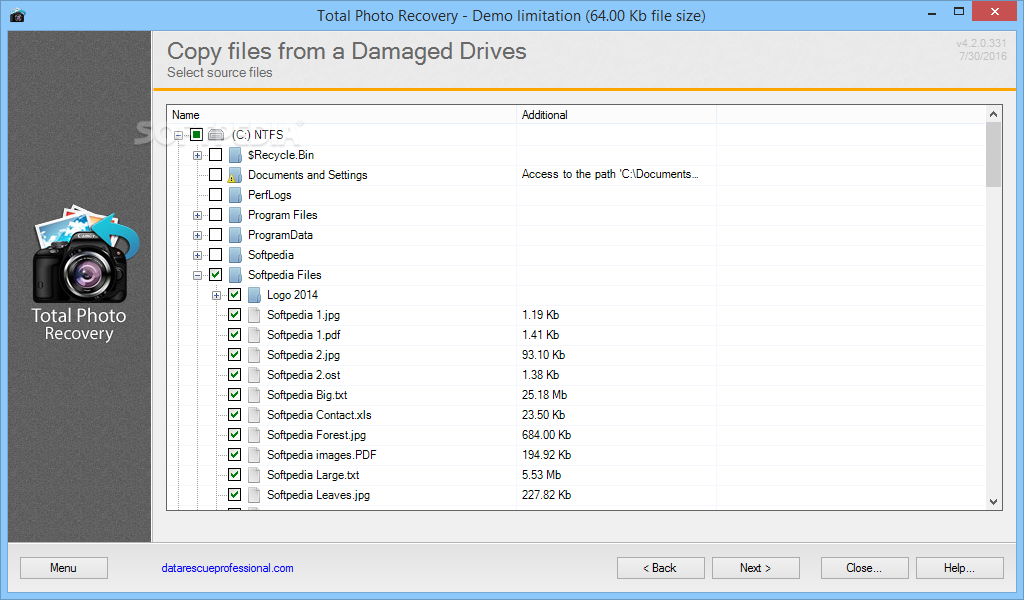Click the Close... button
Image resolution: width=1024 pixels, height=600 pixels.
(x=864, y=568)
